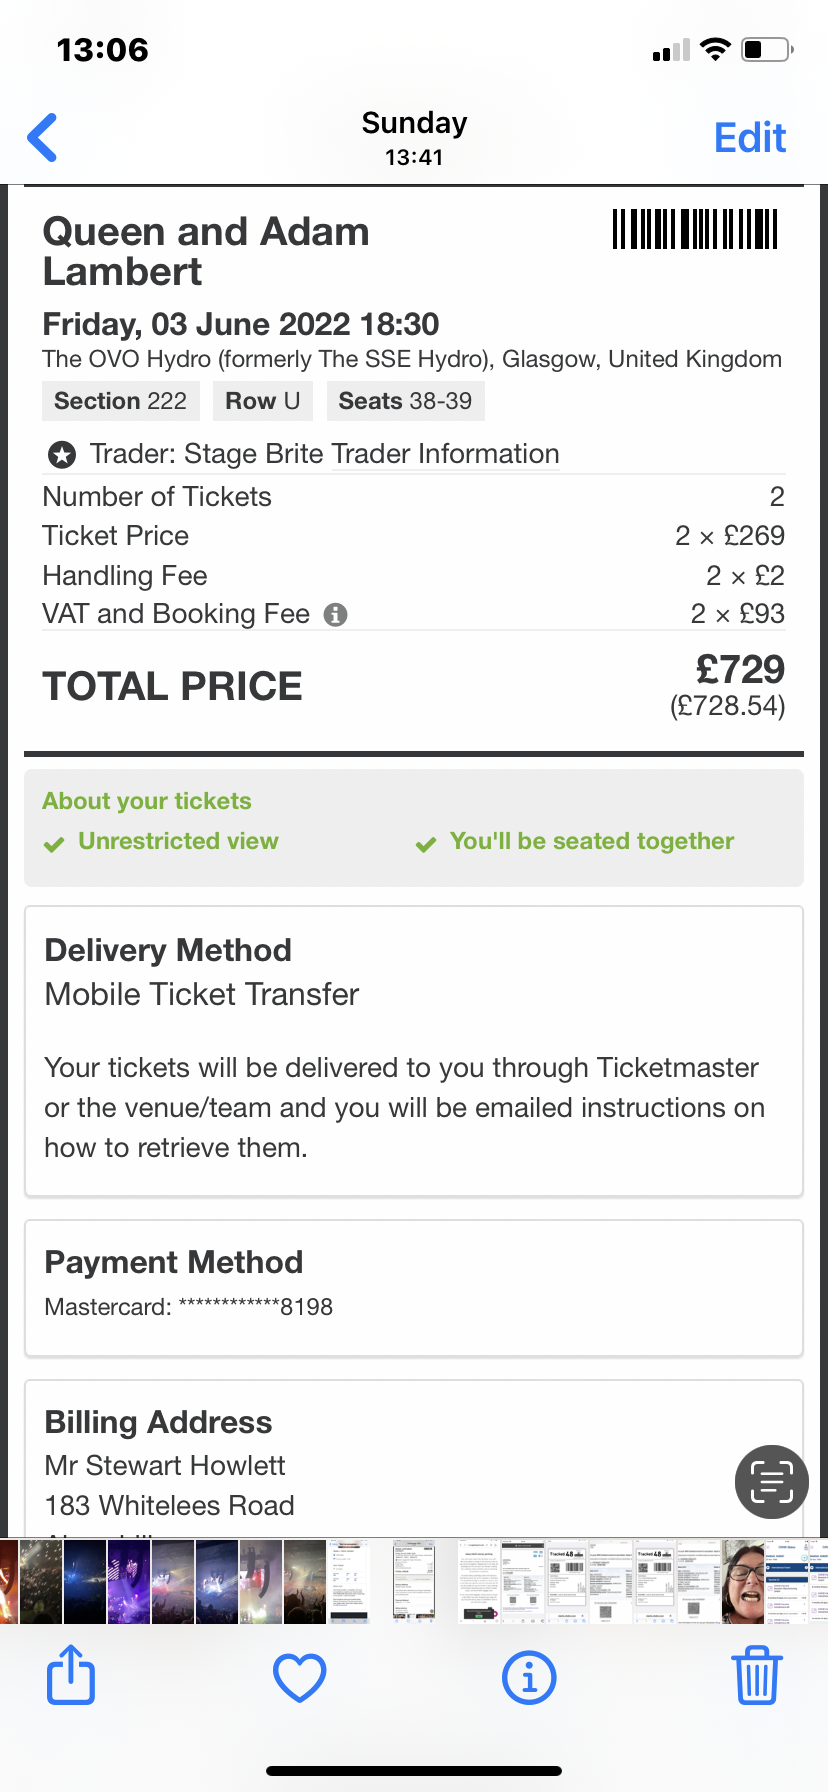Image resolution: width=828 pixels, height=1792 pixels.
Task: Tap the Sunday 13:41 title
Action: click(x=414, y=138)
